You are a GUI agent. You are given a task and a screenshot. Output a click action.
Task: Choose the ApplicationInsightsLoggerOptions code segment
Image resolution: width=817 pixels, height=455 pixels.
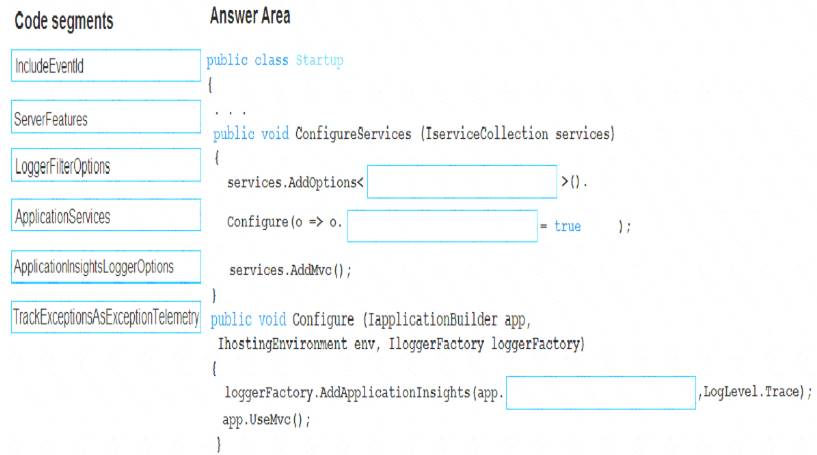[x=106, y=267]
